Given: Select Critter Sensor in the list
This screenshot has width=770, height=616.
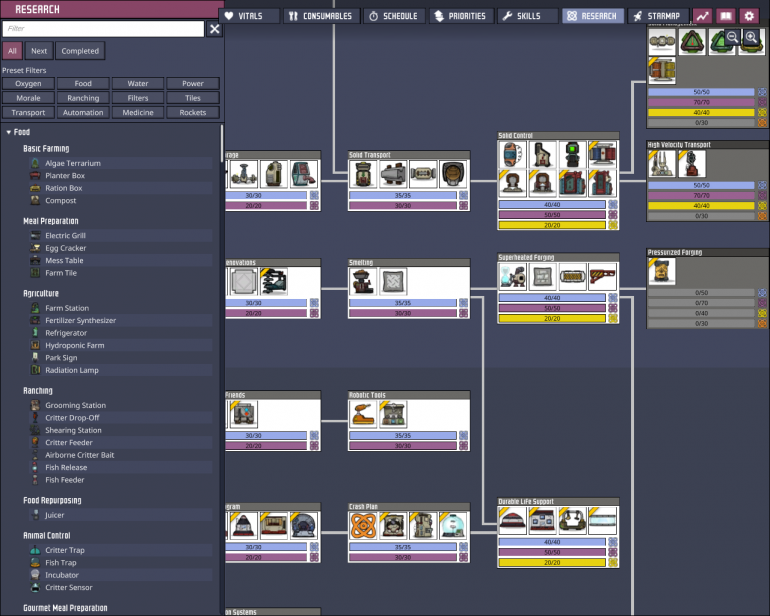Looking at the screenshot, I should 120,588.
